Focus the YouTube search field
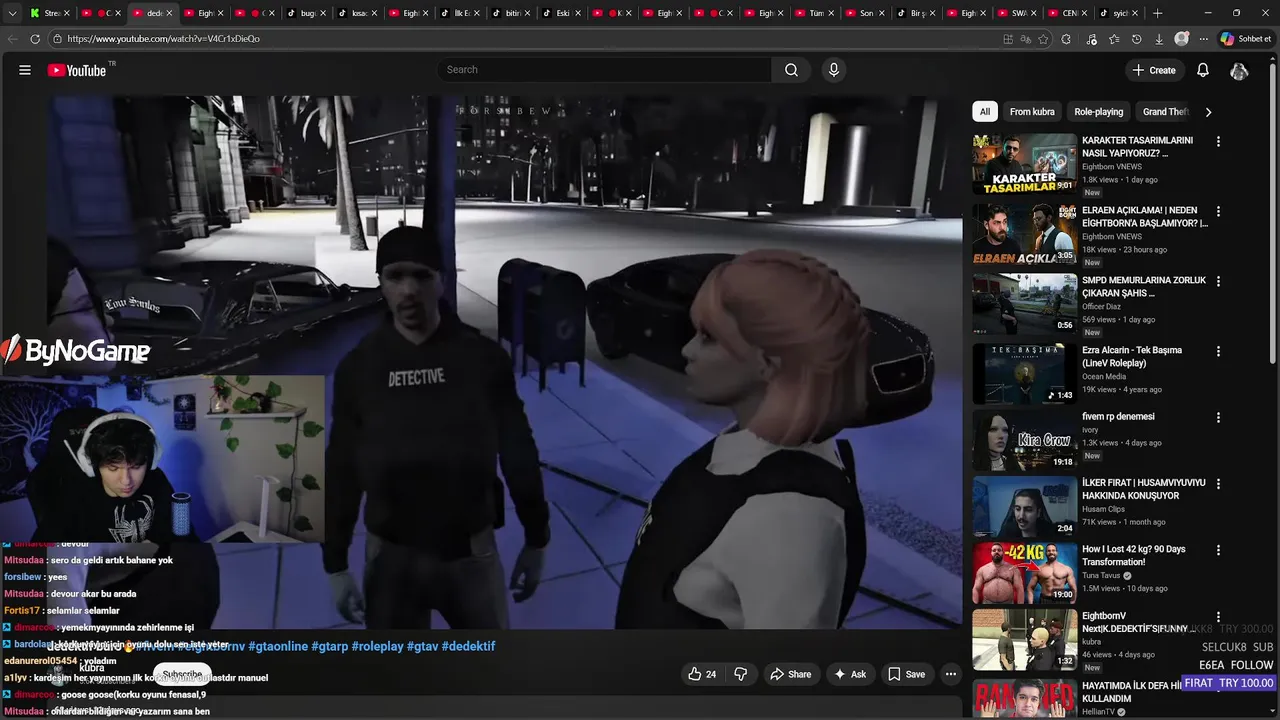Image resolution: width=1280 pixels, height=720 pixels. point(604,70)
